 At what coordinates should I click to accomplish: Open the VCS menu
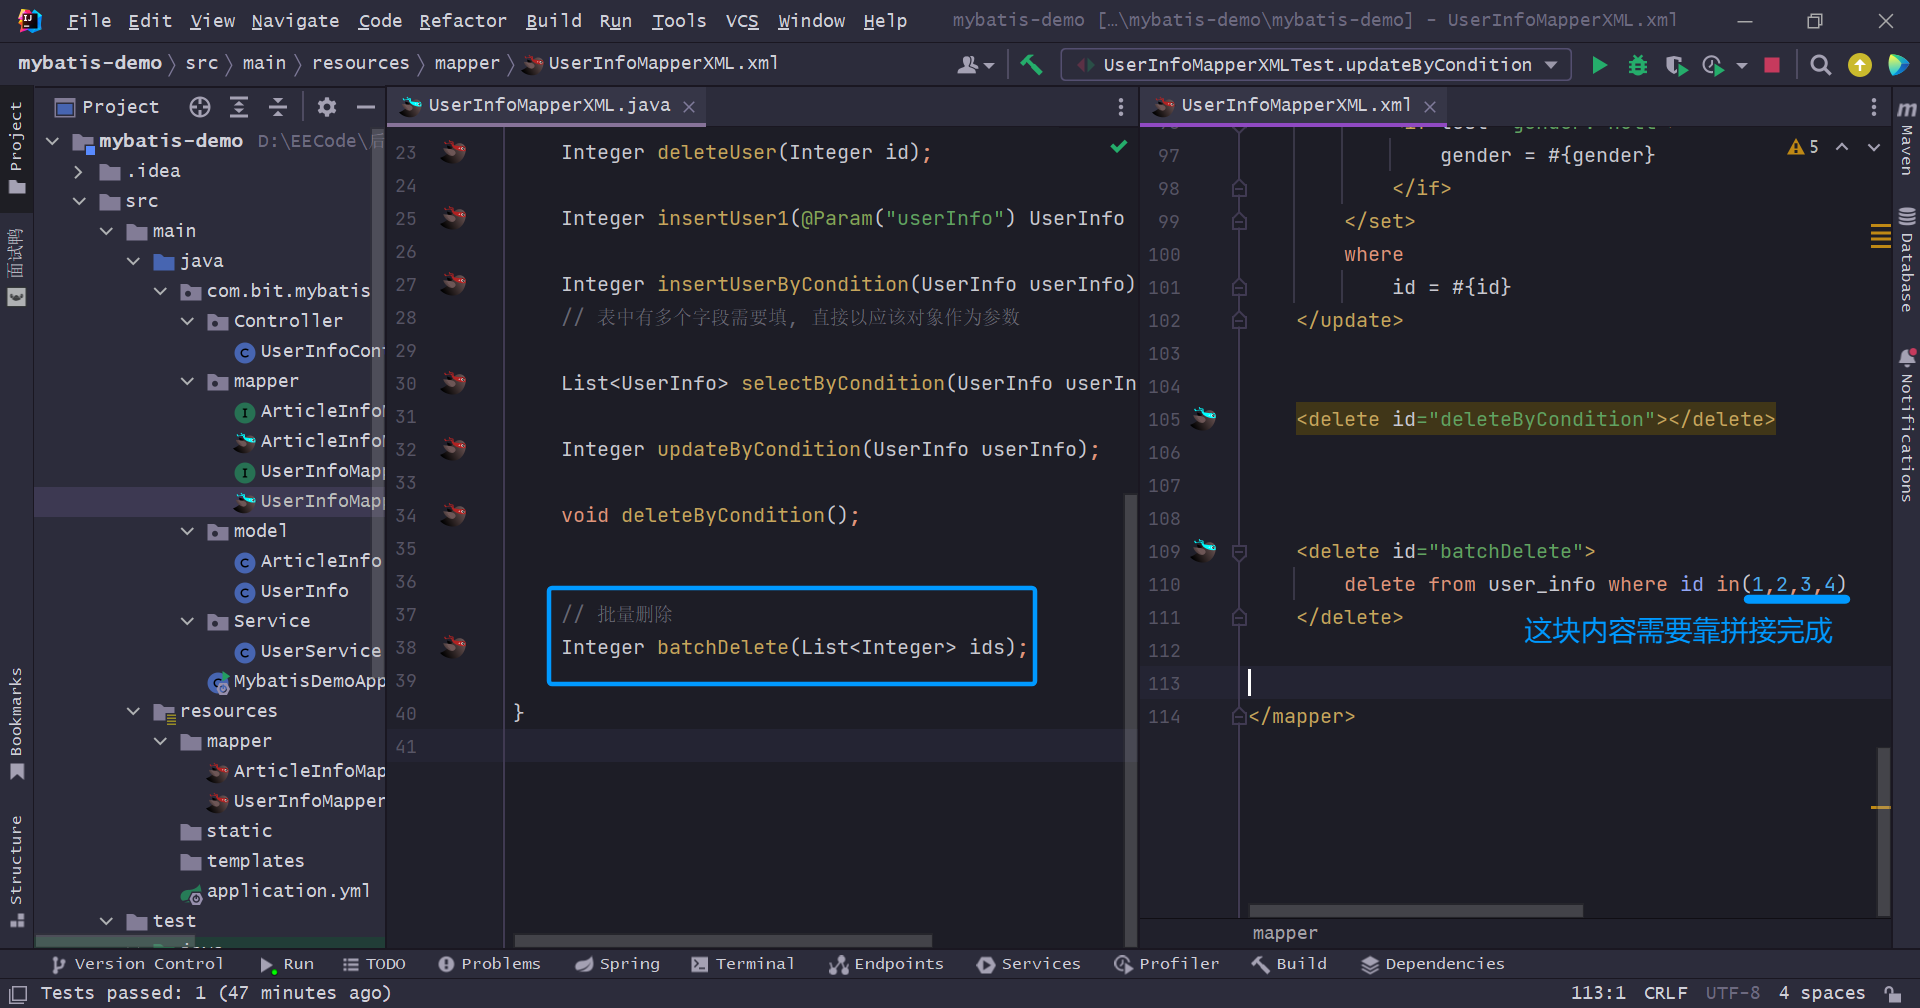[741, 21]
